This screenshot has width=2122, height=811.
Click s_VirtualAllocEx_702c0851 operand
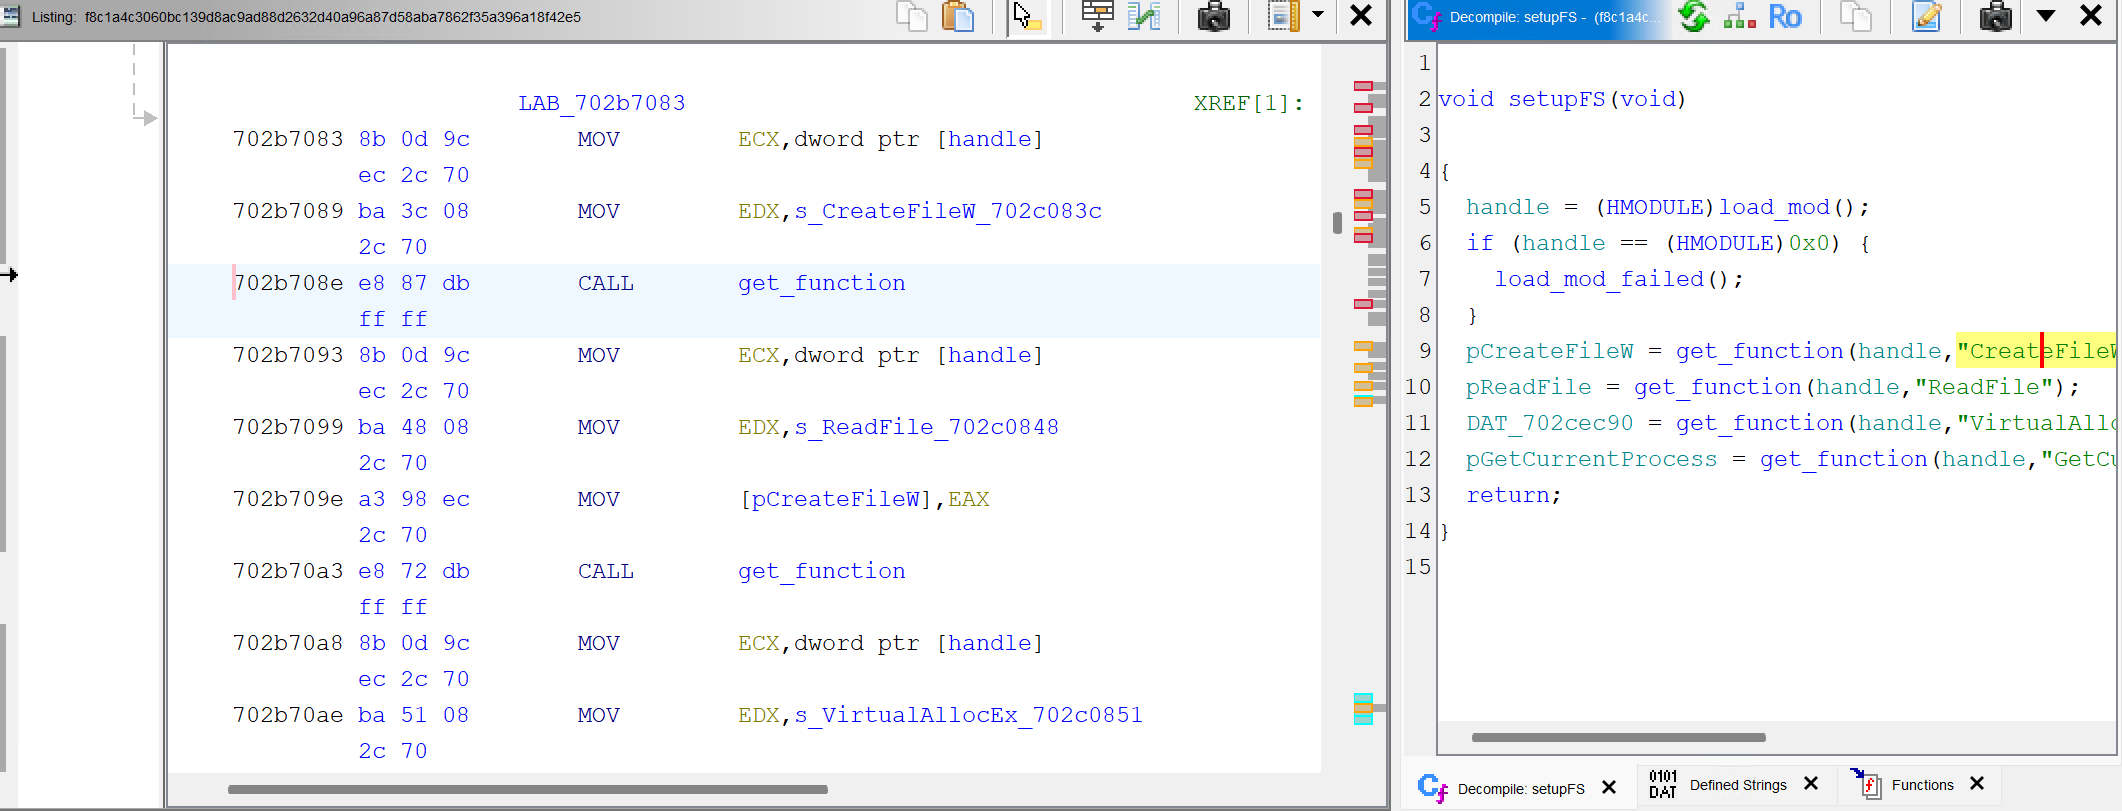point(969,715)
